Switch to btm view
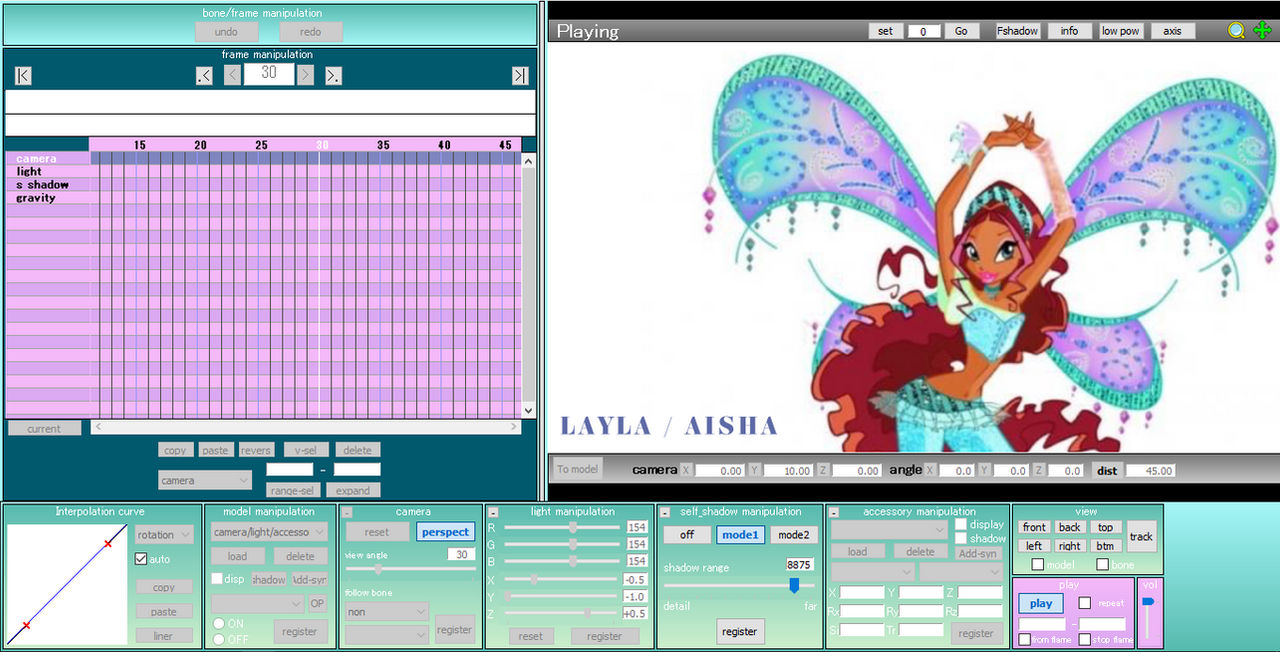The height and width of the screenshot is (652, 1280). [1104, 546]
